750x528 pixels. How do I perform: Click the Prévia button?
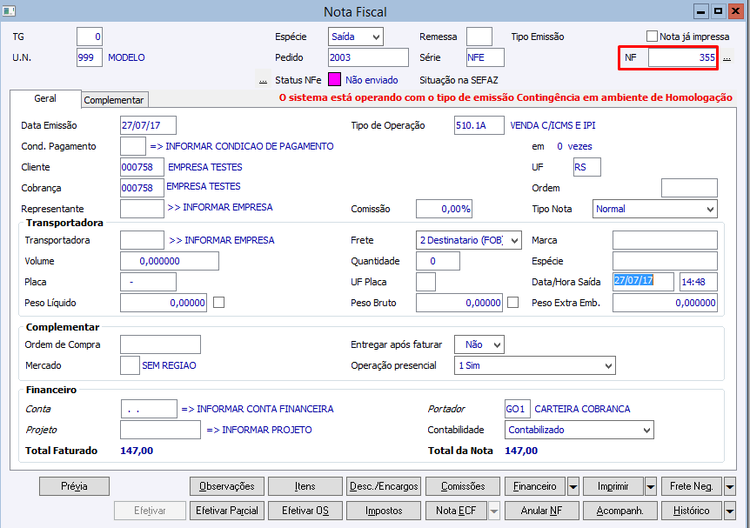[74, 486]
